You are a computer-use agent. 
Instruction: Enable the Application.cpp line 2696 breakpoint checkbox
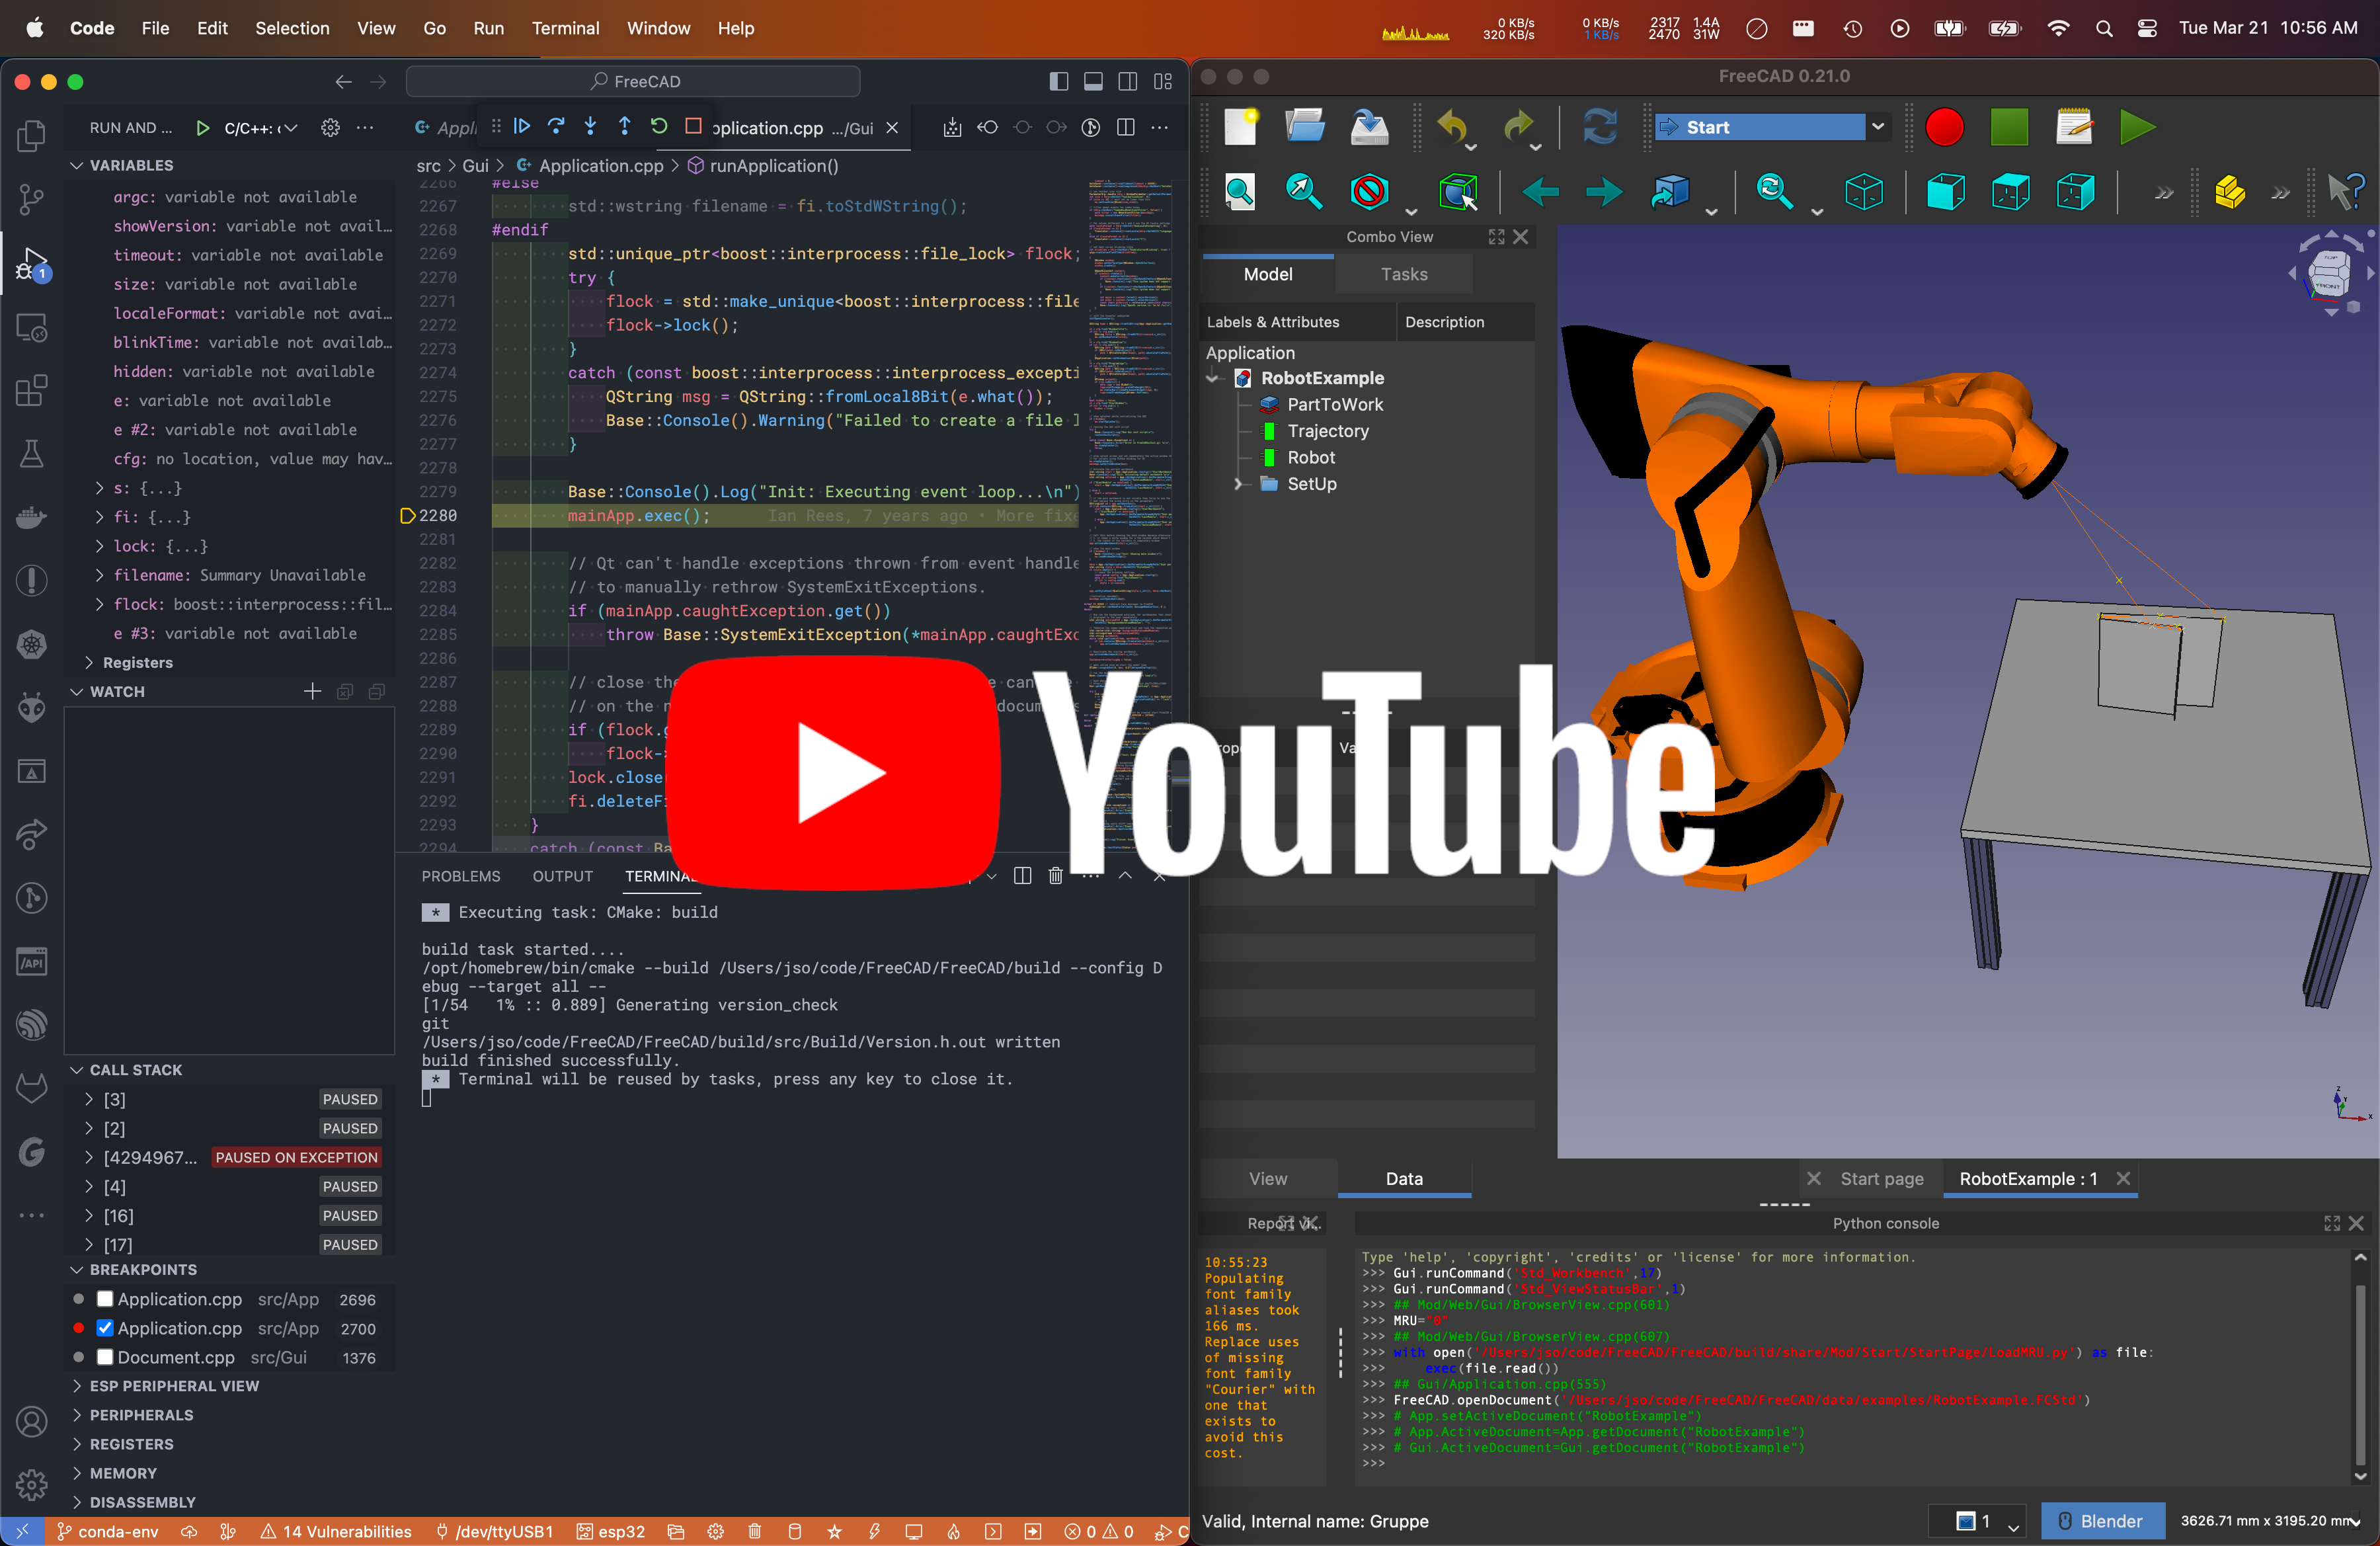(x=105, y=1299)
